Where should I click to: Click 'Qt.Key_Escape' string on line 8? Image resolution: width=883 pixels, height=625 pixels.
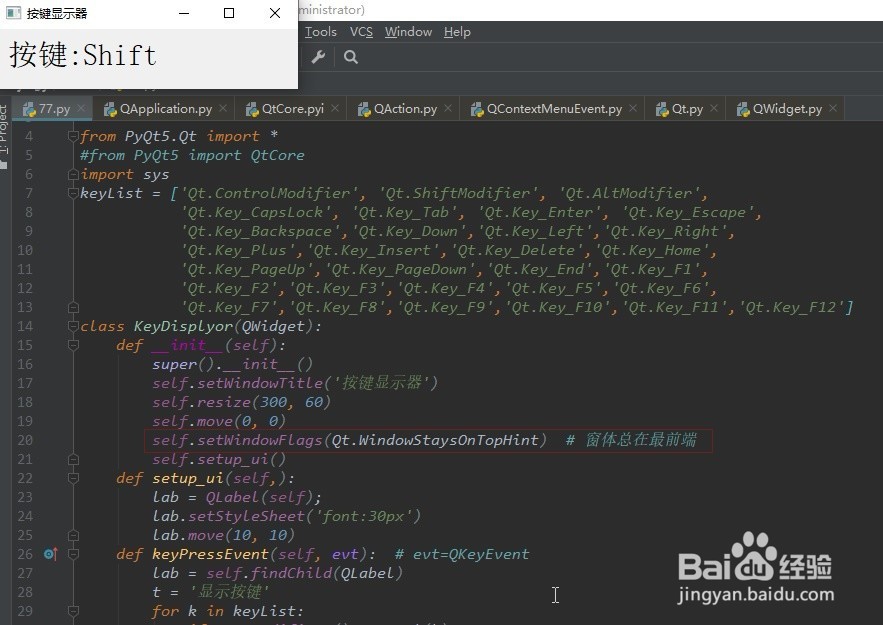click(688, 212)
